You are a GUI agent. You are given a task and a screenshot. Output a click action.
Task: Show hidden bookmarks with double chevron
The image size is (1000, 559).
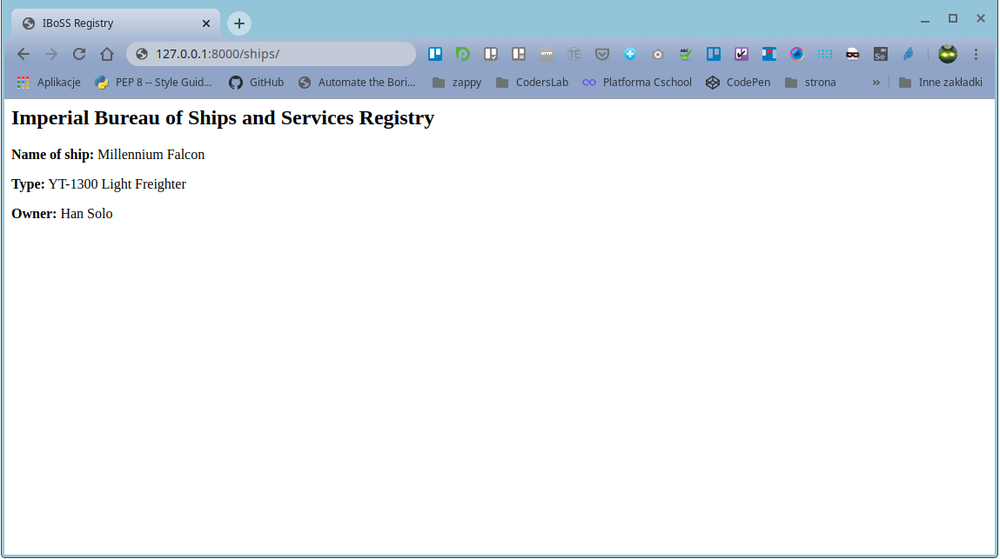(x=876, y=82)
